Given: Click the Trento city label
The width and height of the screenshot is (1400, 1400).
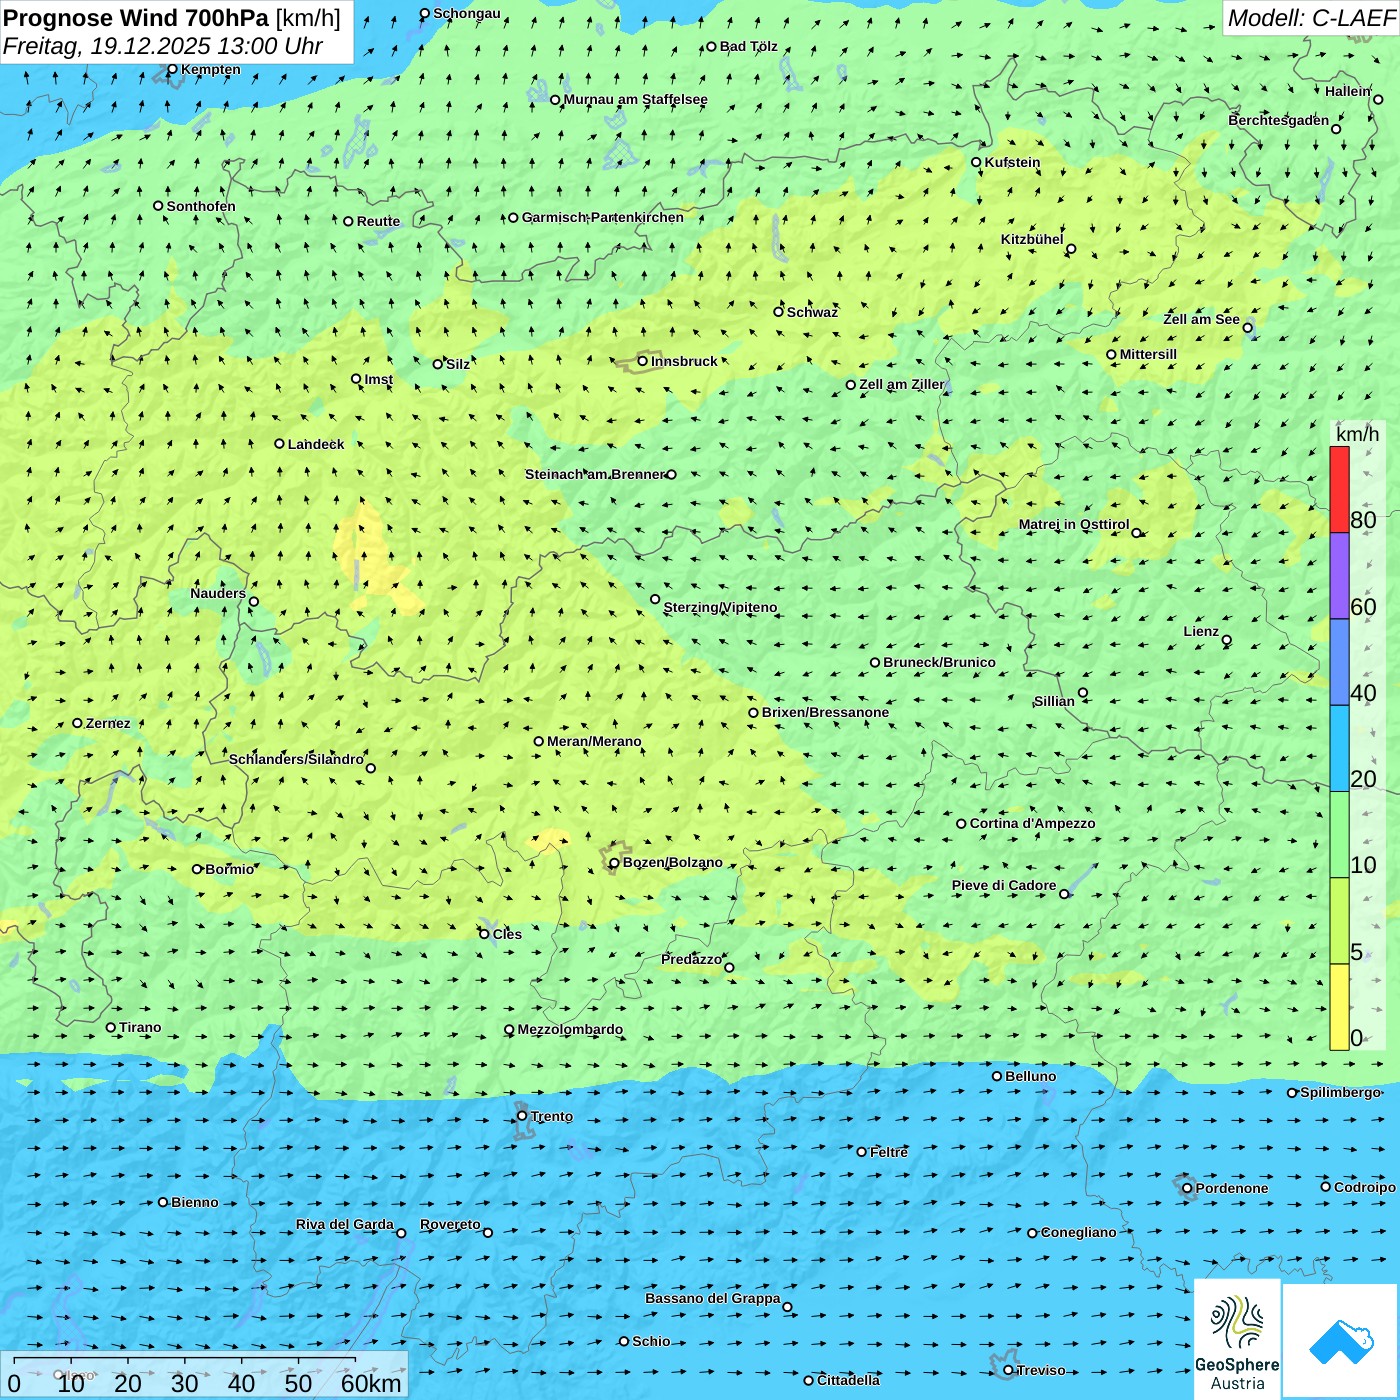Looking at the screenshot, I should click(552, 1116).
